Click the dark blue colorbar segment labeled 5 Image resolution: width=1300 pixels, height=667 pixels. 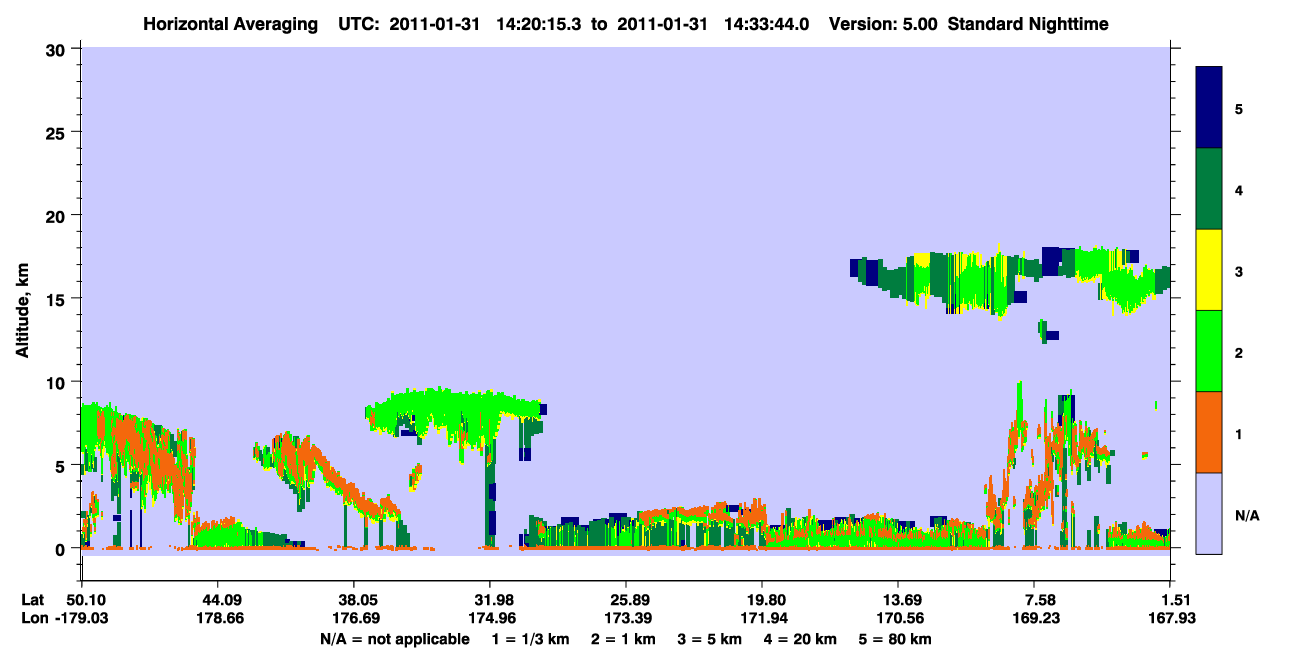click(1209, 108)
